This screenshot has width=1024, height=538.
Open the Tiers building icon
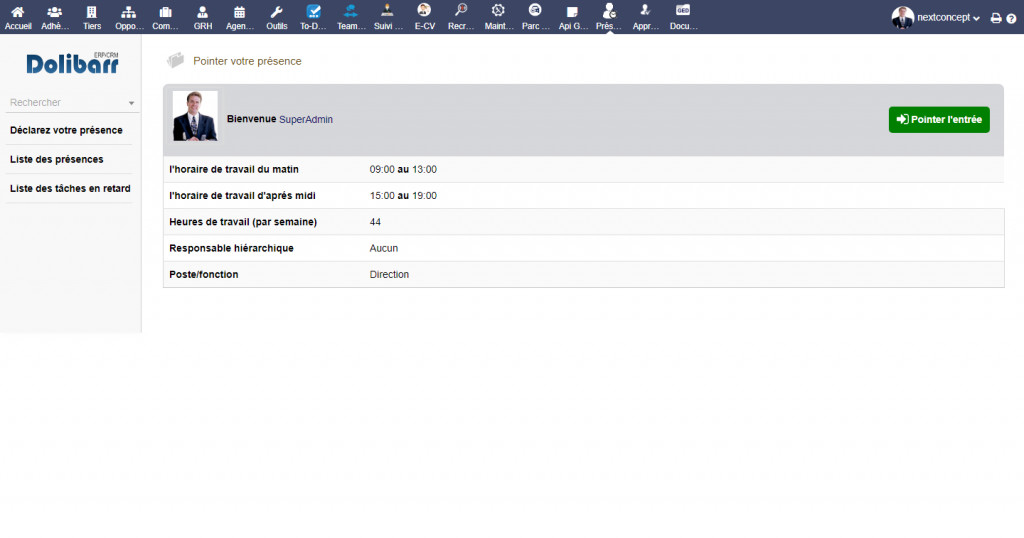click(92, 12)
